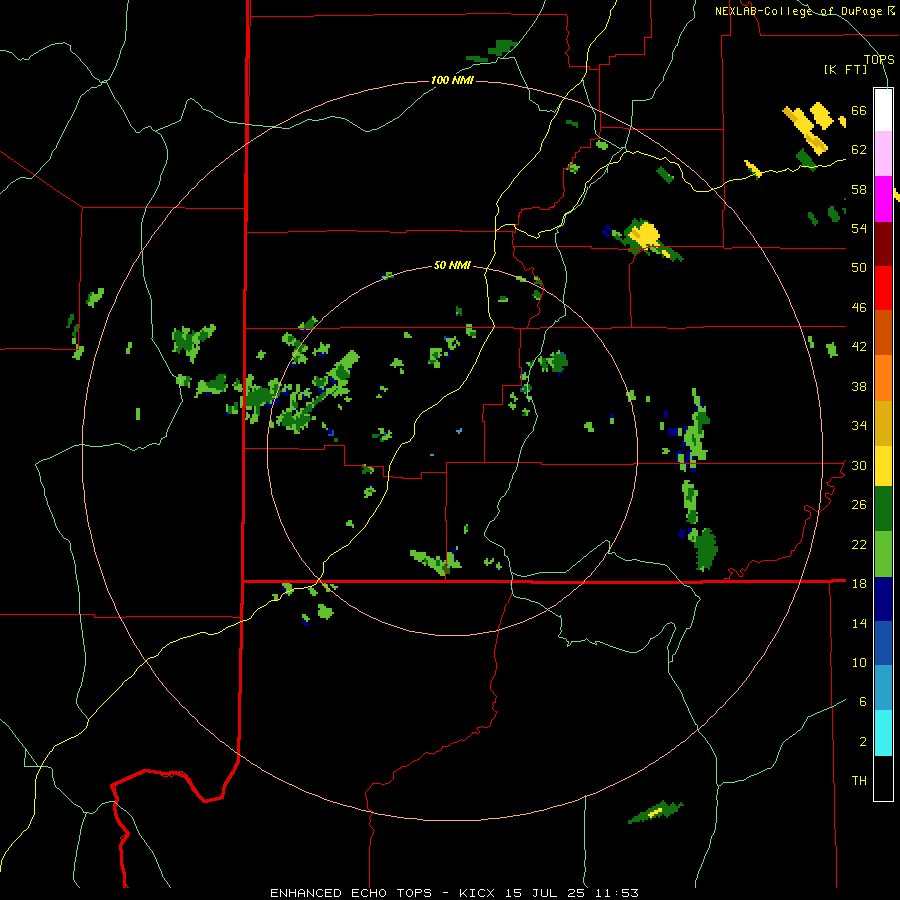
Task: Click the dark red legend swatch
Action: click(883, 244)
